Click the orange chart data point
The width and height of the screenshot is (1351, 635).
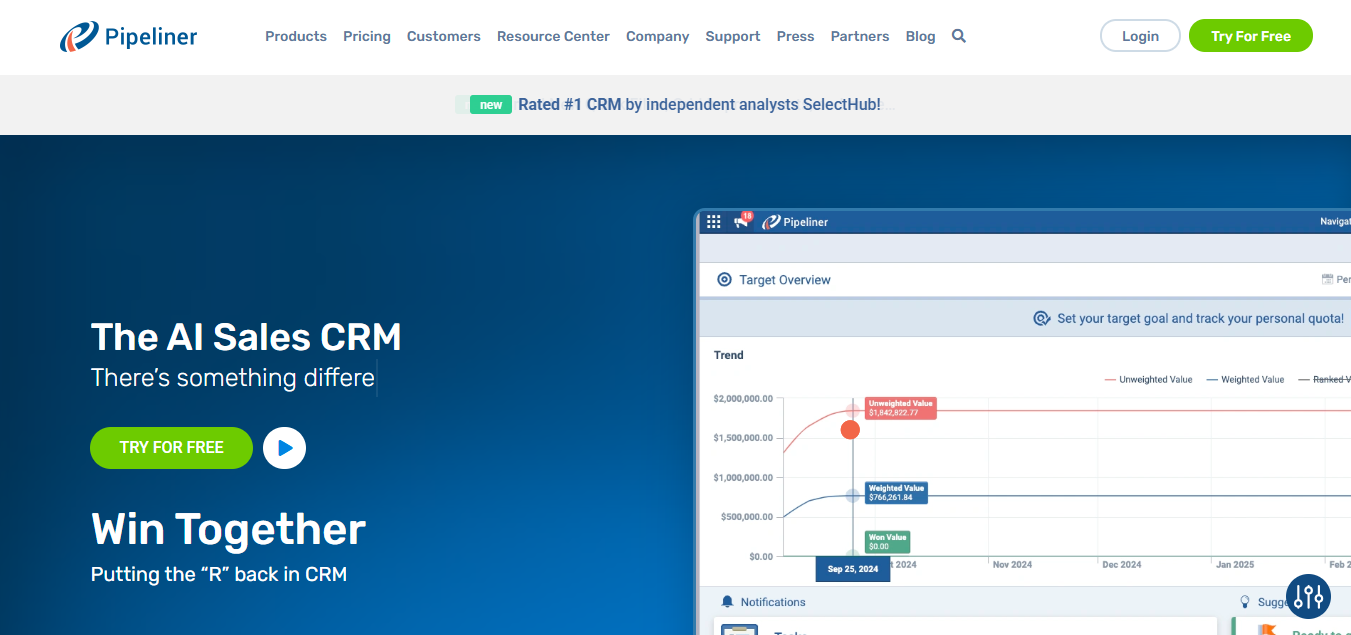(850, 430)
